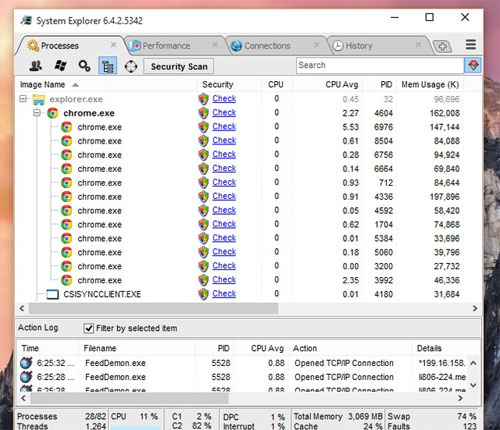Click the Security Scan button
Viewport: 500px width, 430px height.
pyautogui.click(x=179, y=66)
